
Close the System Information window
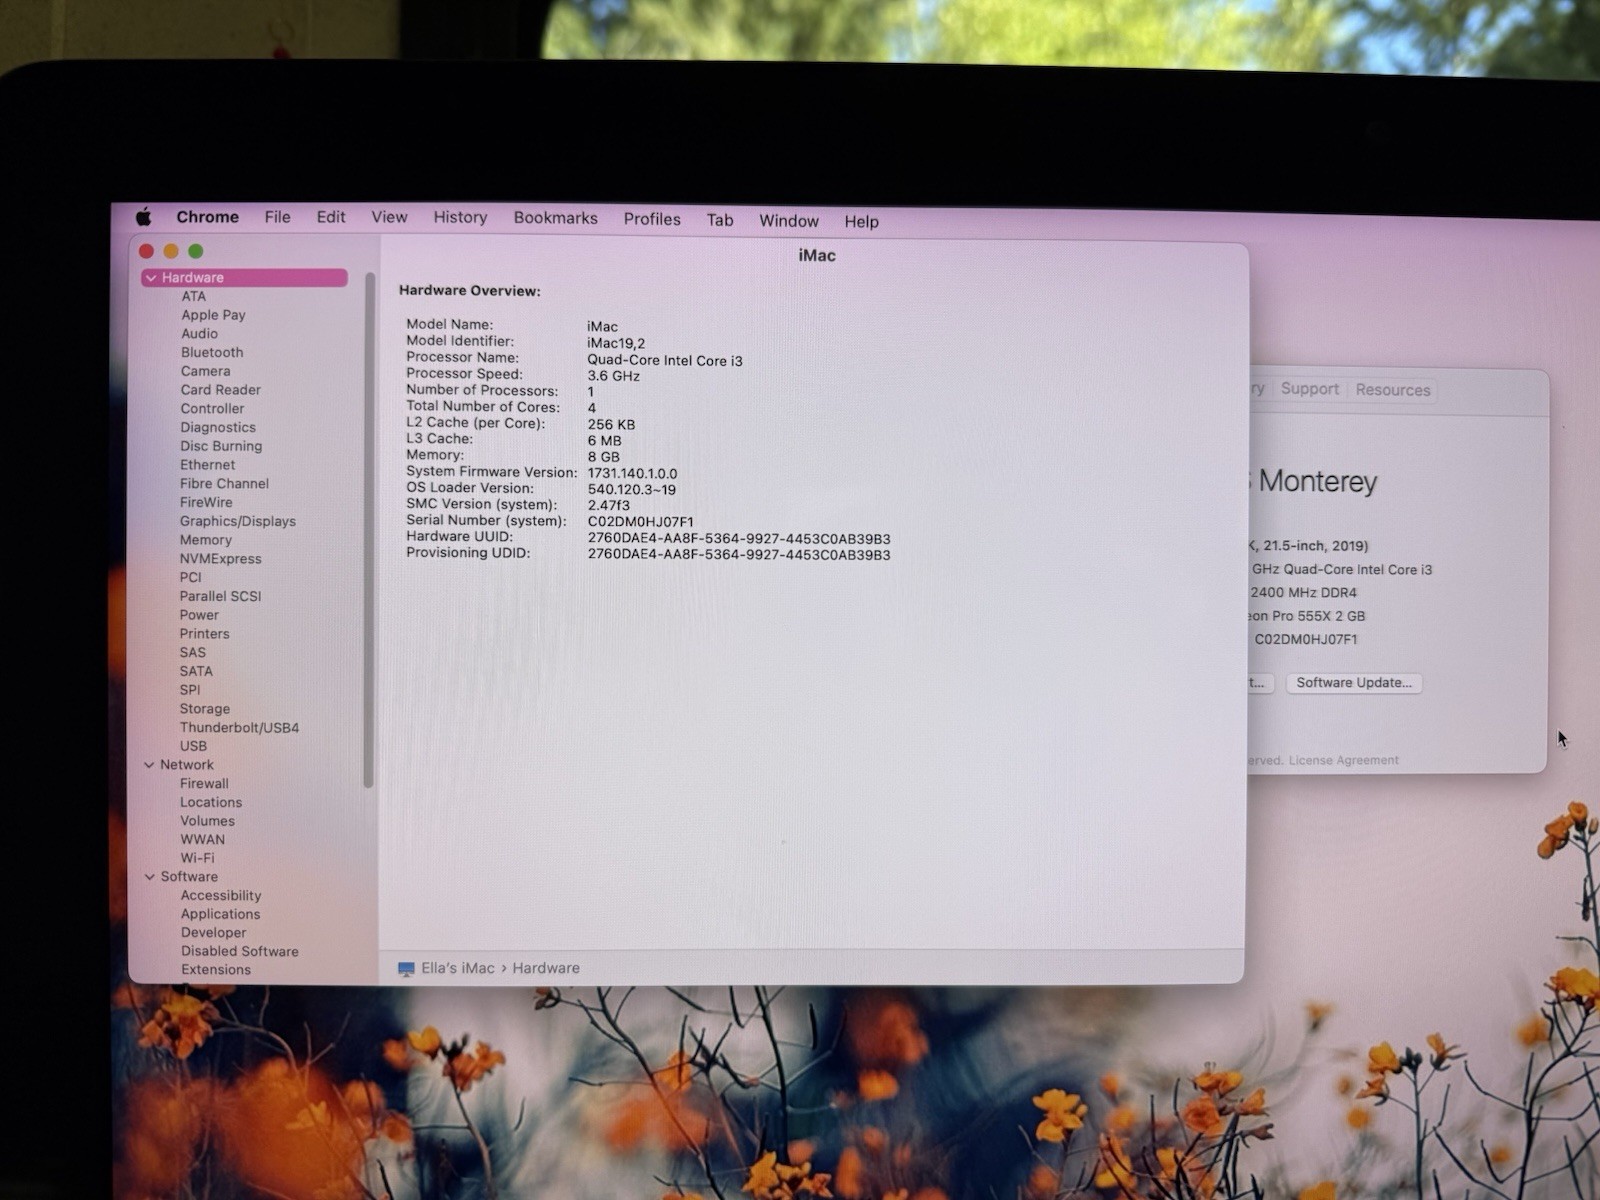click(146, 251)
